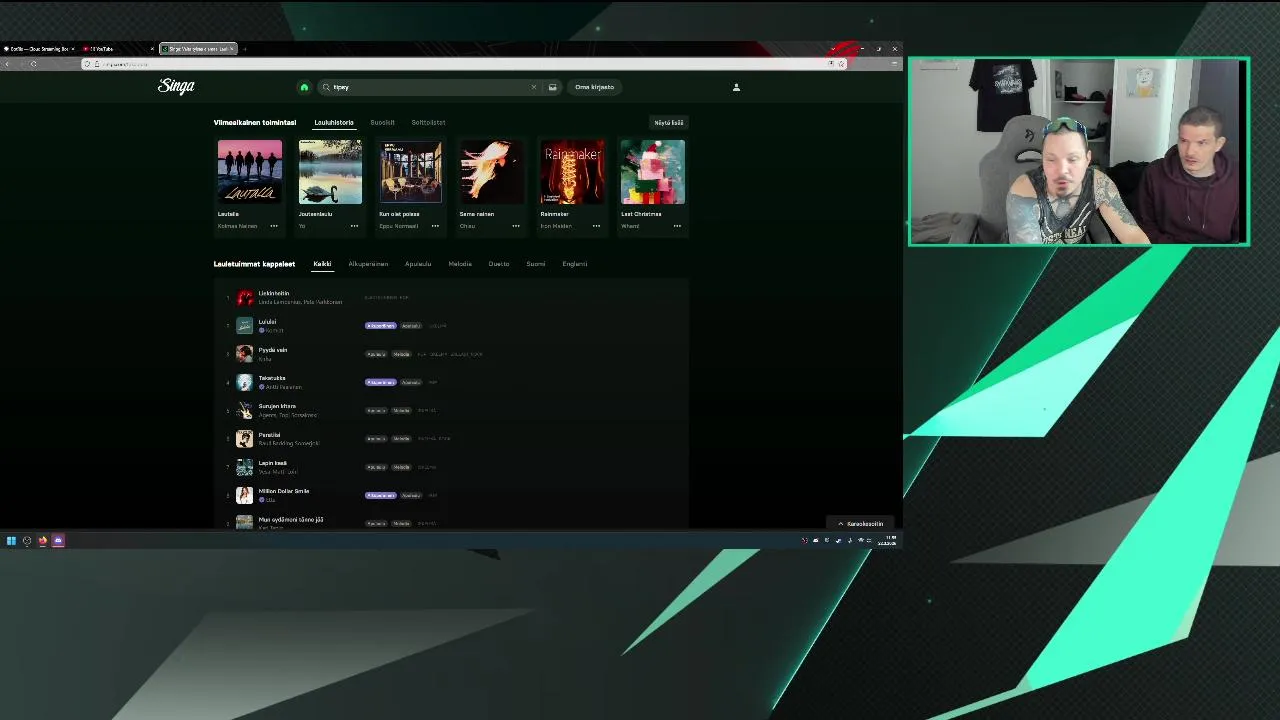Open the Kun olet poissa cover
The height and width of the screenshot is (720, 1280).
(x=411, y=172)
